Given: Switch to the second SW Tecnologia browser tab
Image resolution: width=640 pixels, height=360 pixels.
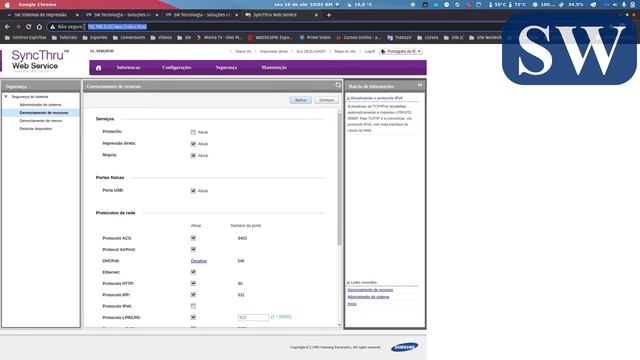Looking at the screenshot, I should click(201, 15).
